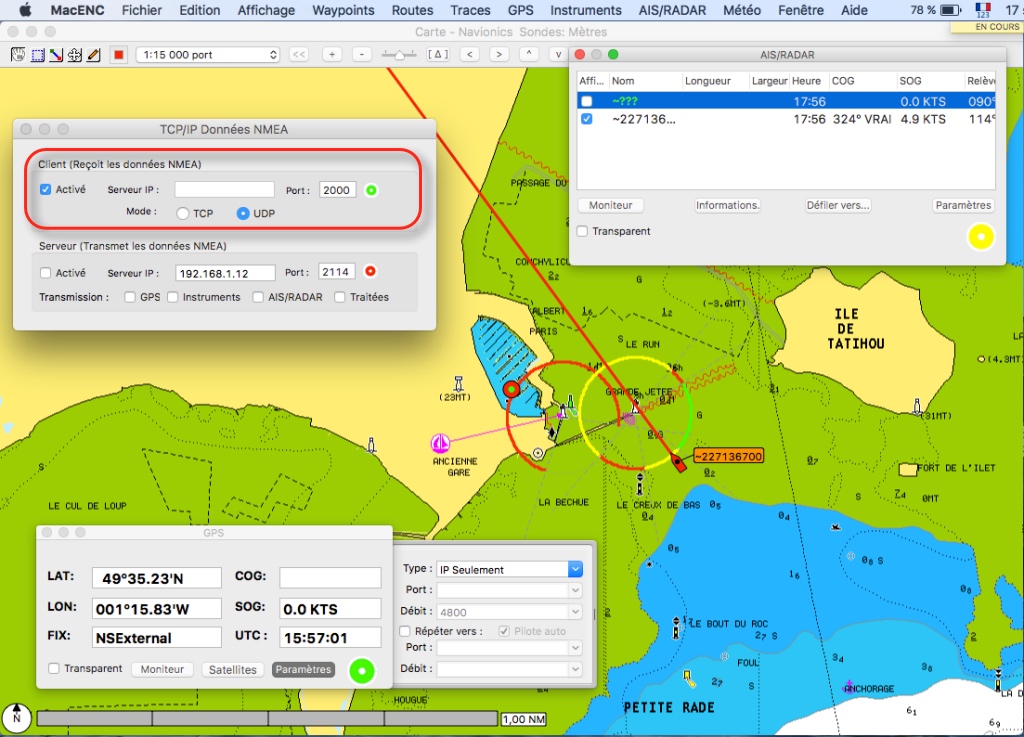This screenshot has width=1024, height=737.
Task: Select the hand pan tool
Action: click(17, 54)
